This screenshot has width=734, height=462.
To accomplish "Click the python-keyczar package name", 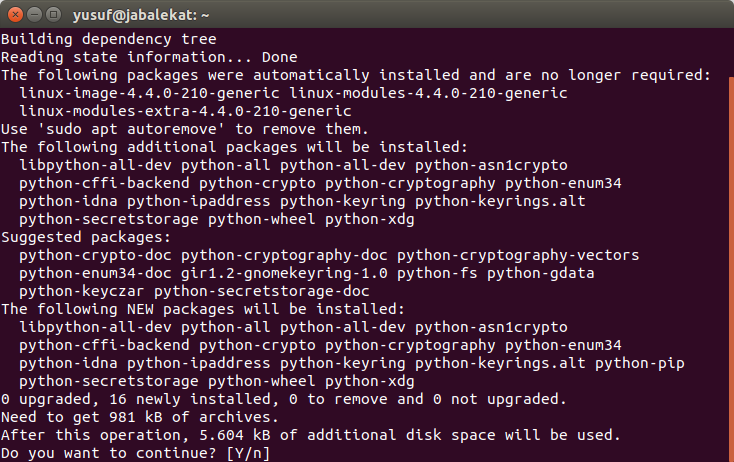I will 82,291.
